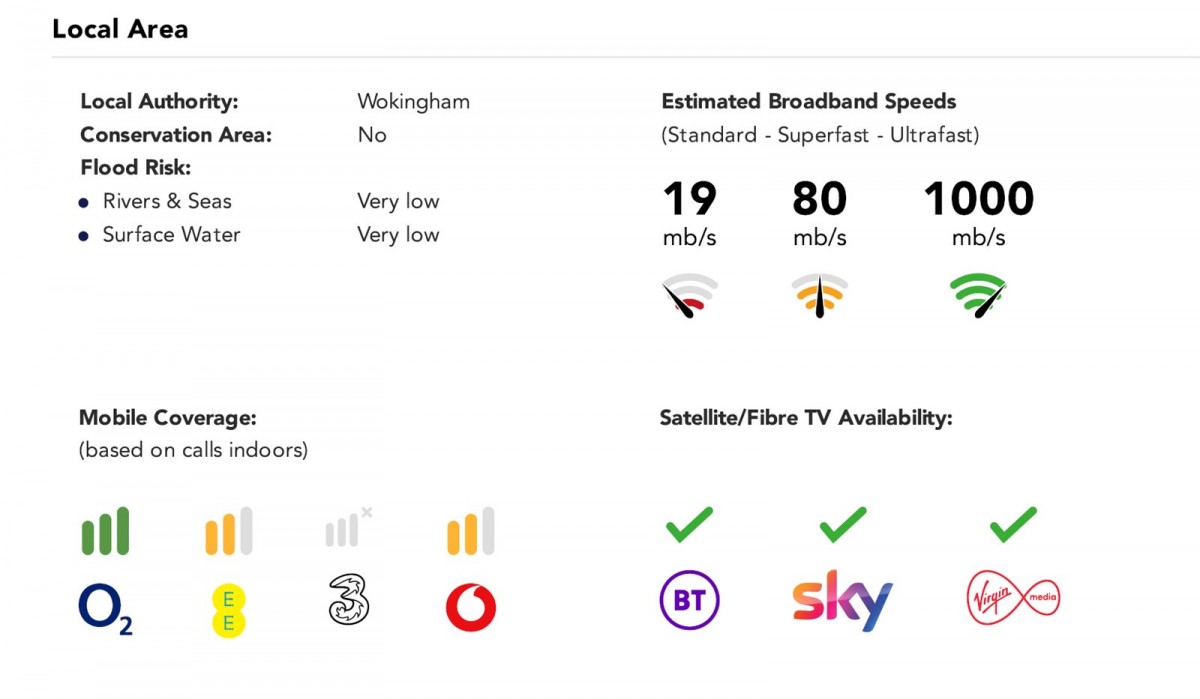Viewport: 1200px width, 699px height.
Task: Click the Local Area section heading
Action: point(120,29)
